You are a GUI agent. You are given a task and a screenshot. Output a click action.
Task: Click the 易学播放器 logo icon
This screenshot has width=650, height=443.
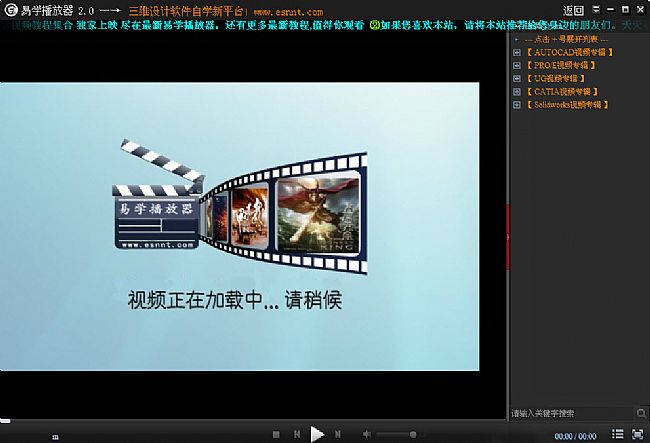coord(11,10)
